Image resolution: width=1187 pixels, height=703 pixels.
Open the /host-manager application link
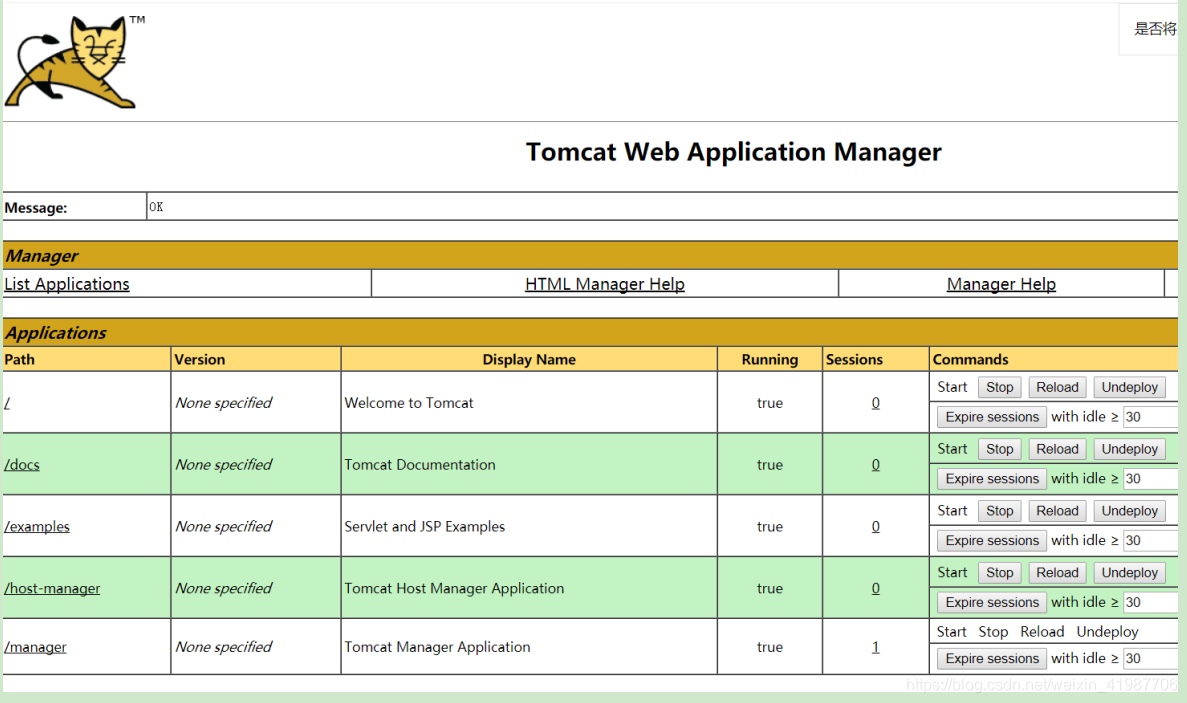tap(52, 588)
